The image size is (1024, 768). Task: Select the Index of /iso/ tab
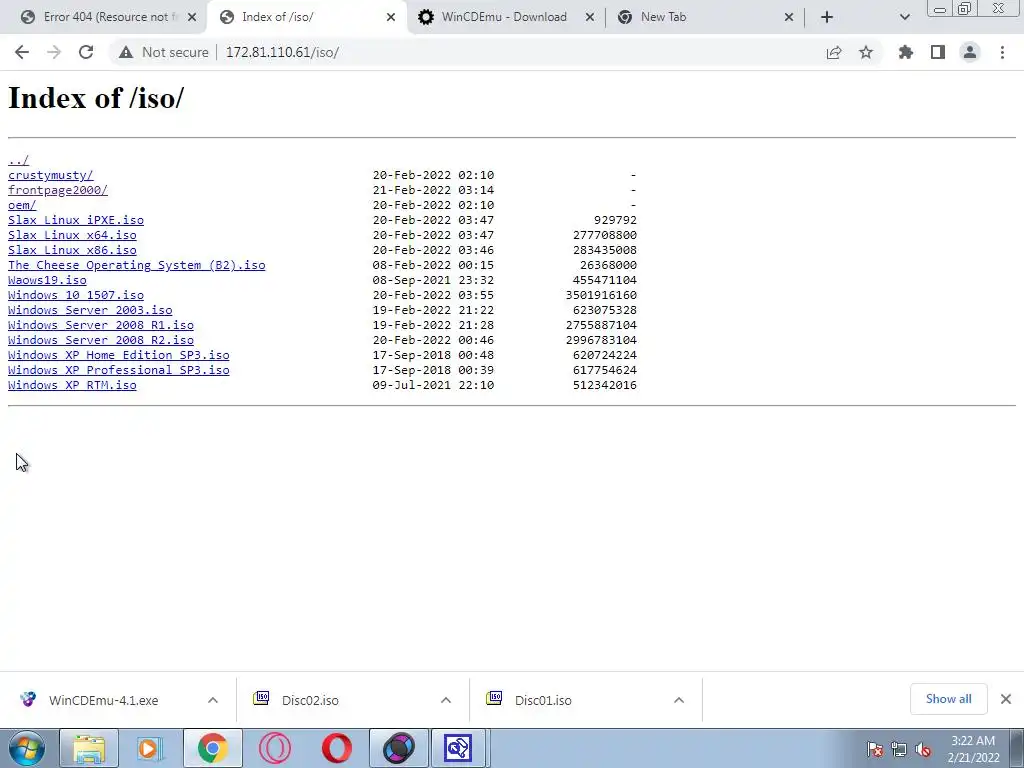[x=307, y=17]
